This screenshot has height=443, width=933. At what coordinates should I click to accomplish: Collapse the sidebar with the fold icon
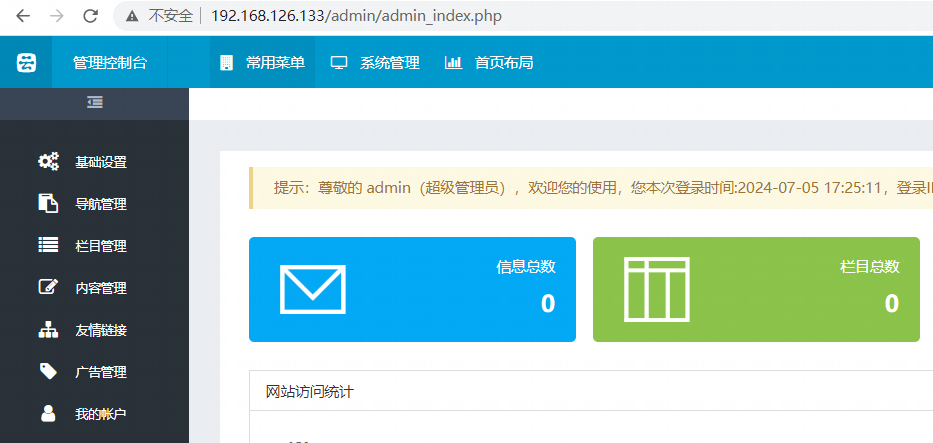pos(95,103)
